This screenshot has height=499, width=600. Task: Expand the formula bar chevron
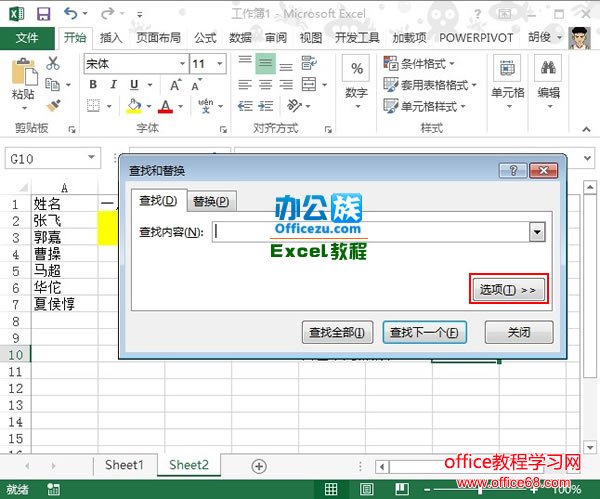pyautogui.click(x=587, y=158)
